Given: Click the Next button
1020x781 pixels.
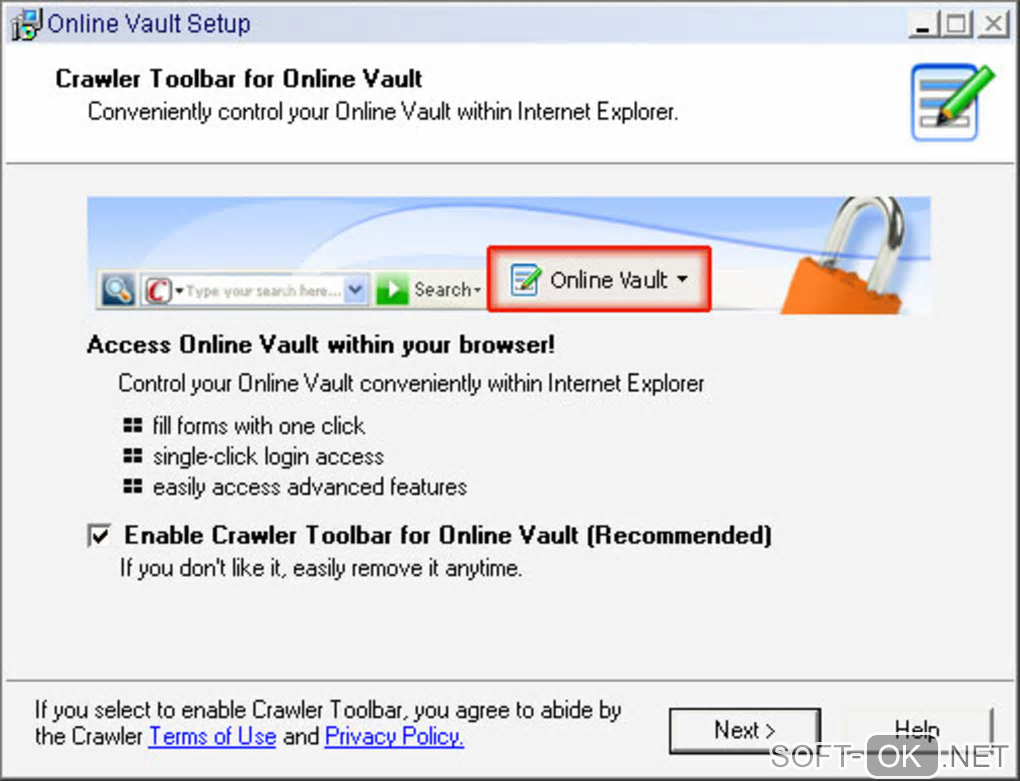Looking at the screenshot, I should (x=745, y=730).
